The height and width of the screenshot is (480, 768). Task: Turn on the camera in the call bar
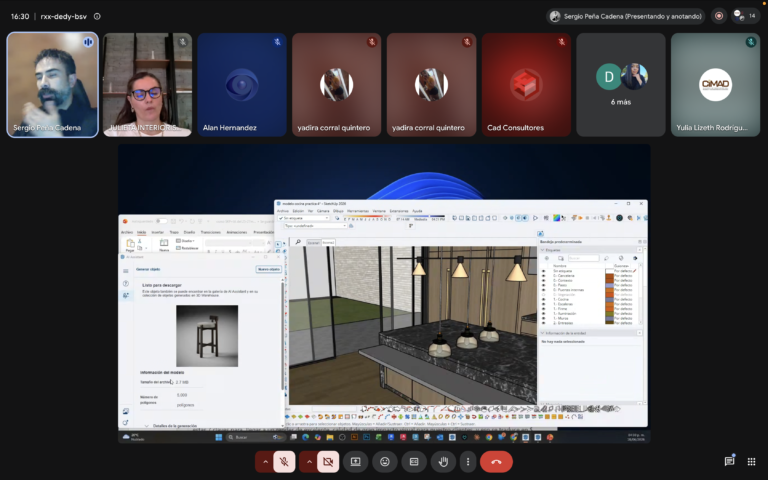[x=328, y=462]
